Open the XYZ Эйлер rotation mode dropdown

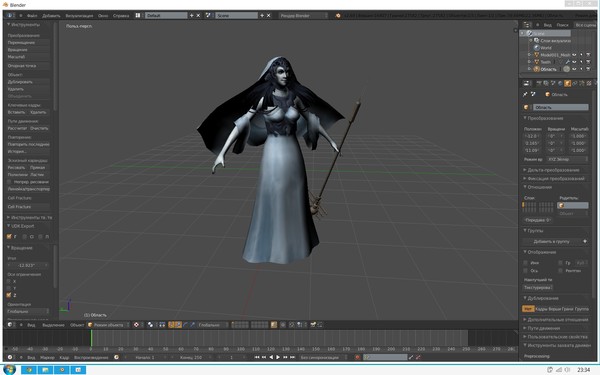(567, 159)
